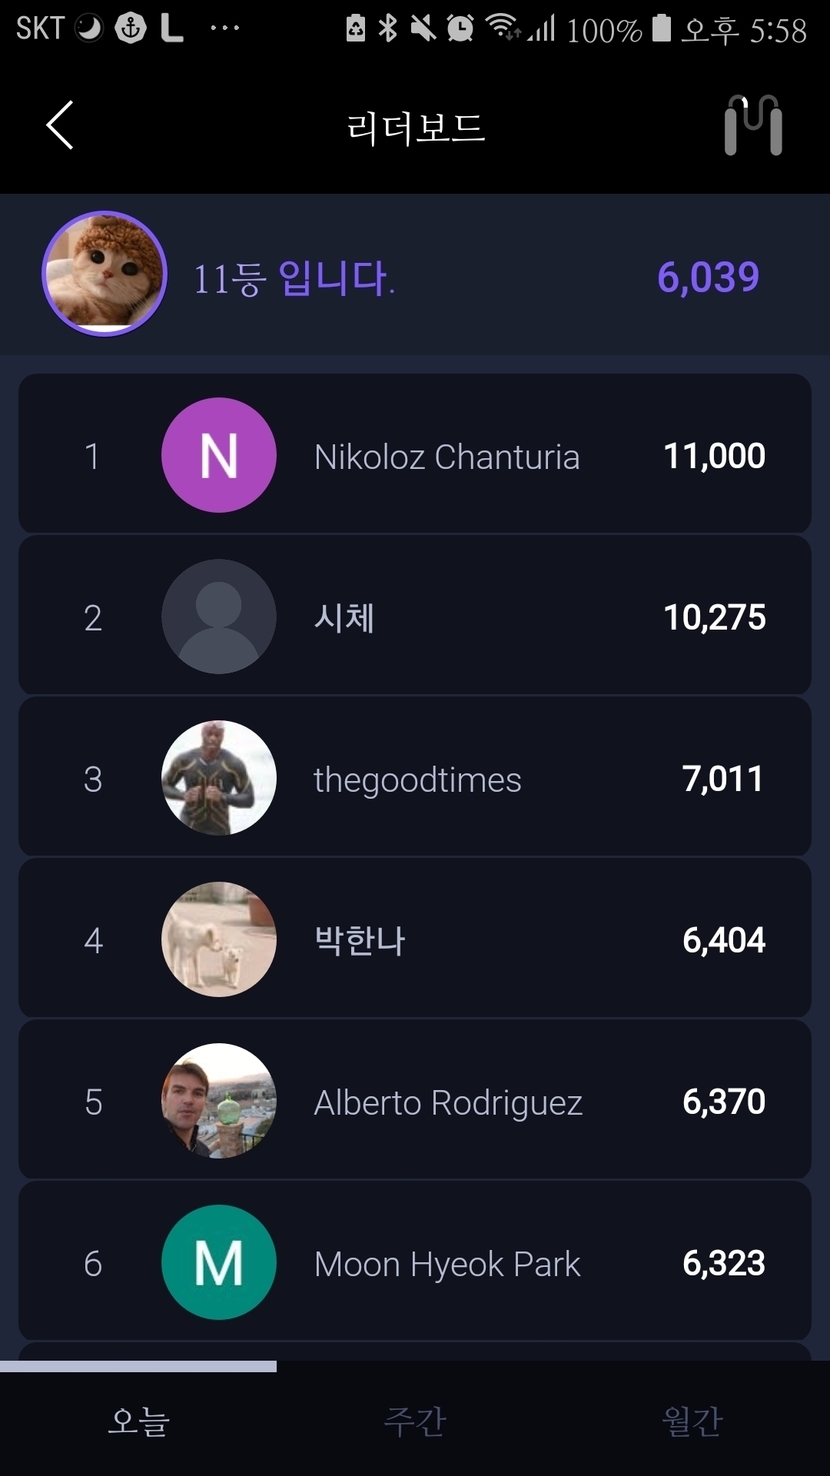Select the thegoodtimes username
The width and height of the screenshot is (830, 1476).
click(417, 780)
